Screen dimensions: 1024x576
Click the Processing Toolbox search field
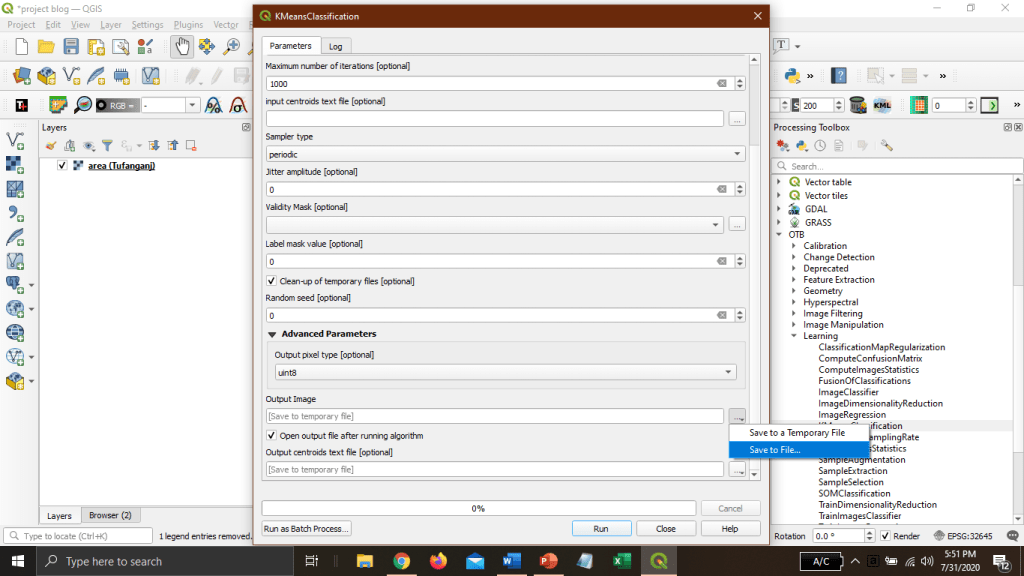tap(895, 166)
